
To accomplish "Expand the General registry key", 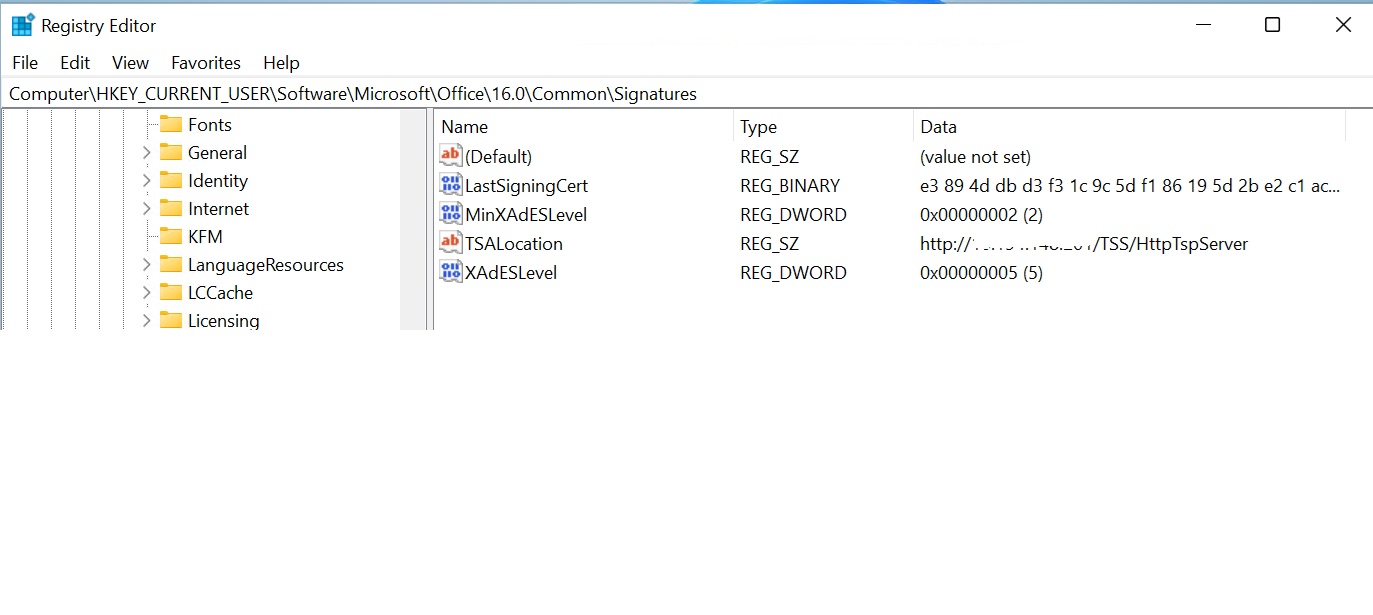I will click(x=148, y=152).
